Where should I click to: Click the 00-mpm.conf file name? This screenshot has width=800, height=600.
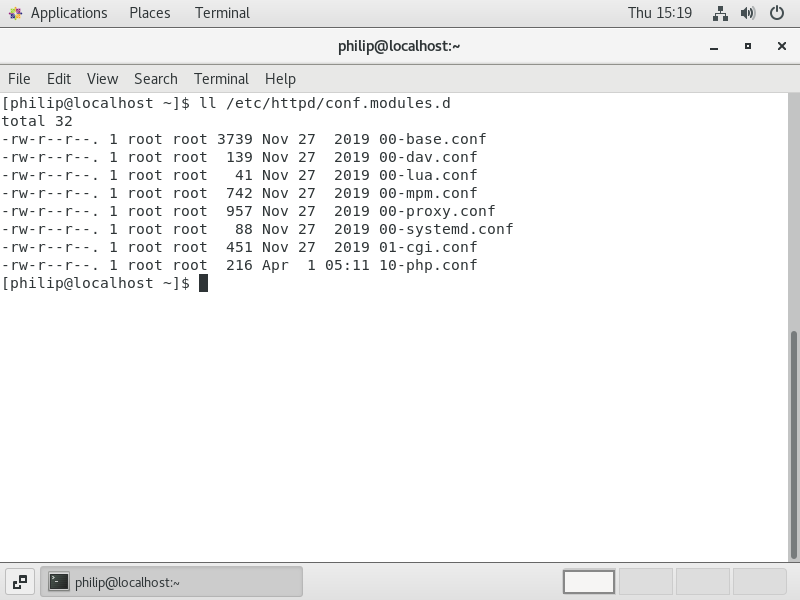click(x=428, y=193)
